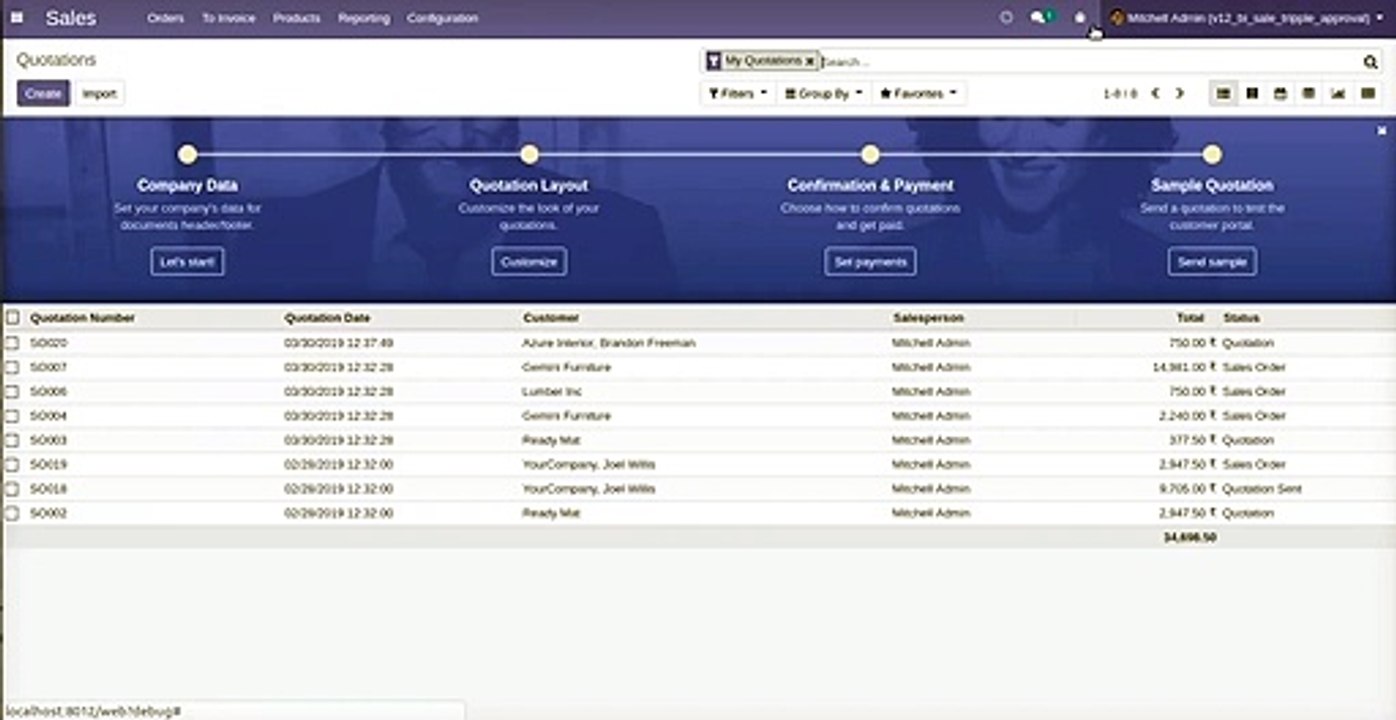Click the Customize button
Screen dimensions: 1396x720
(529, 262)
